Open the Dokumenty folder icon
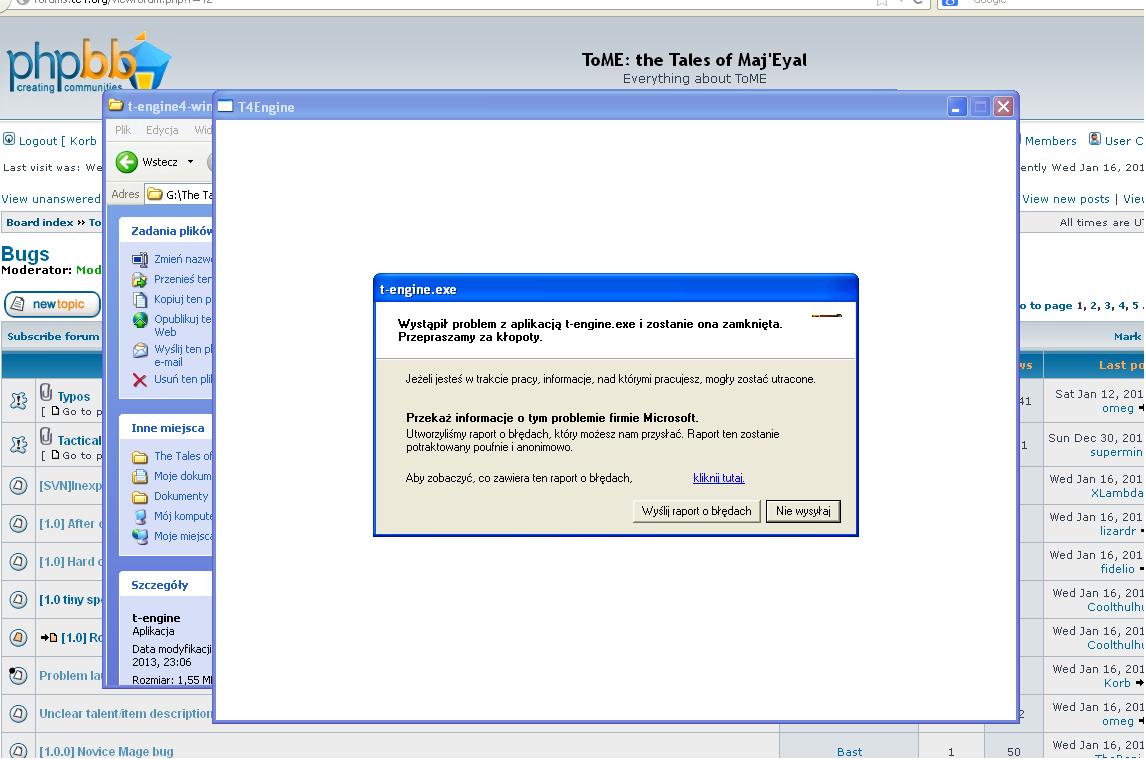1146x760 pixels. tap(140, 497)
